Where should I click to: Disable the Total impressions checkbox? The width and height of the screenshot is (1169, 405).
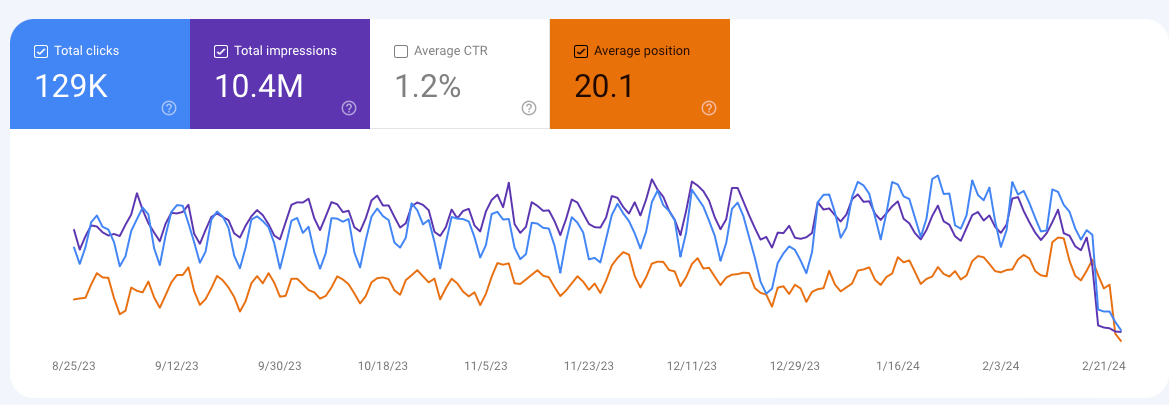221,51
